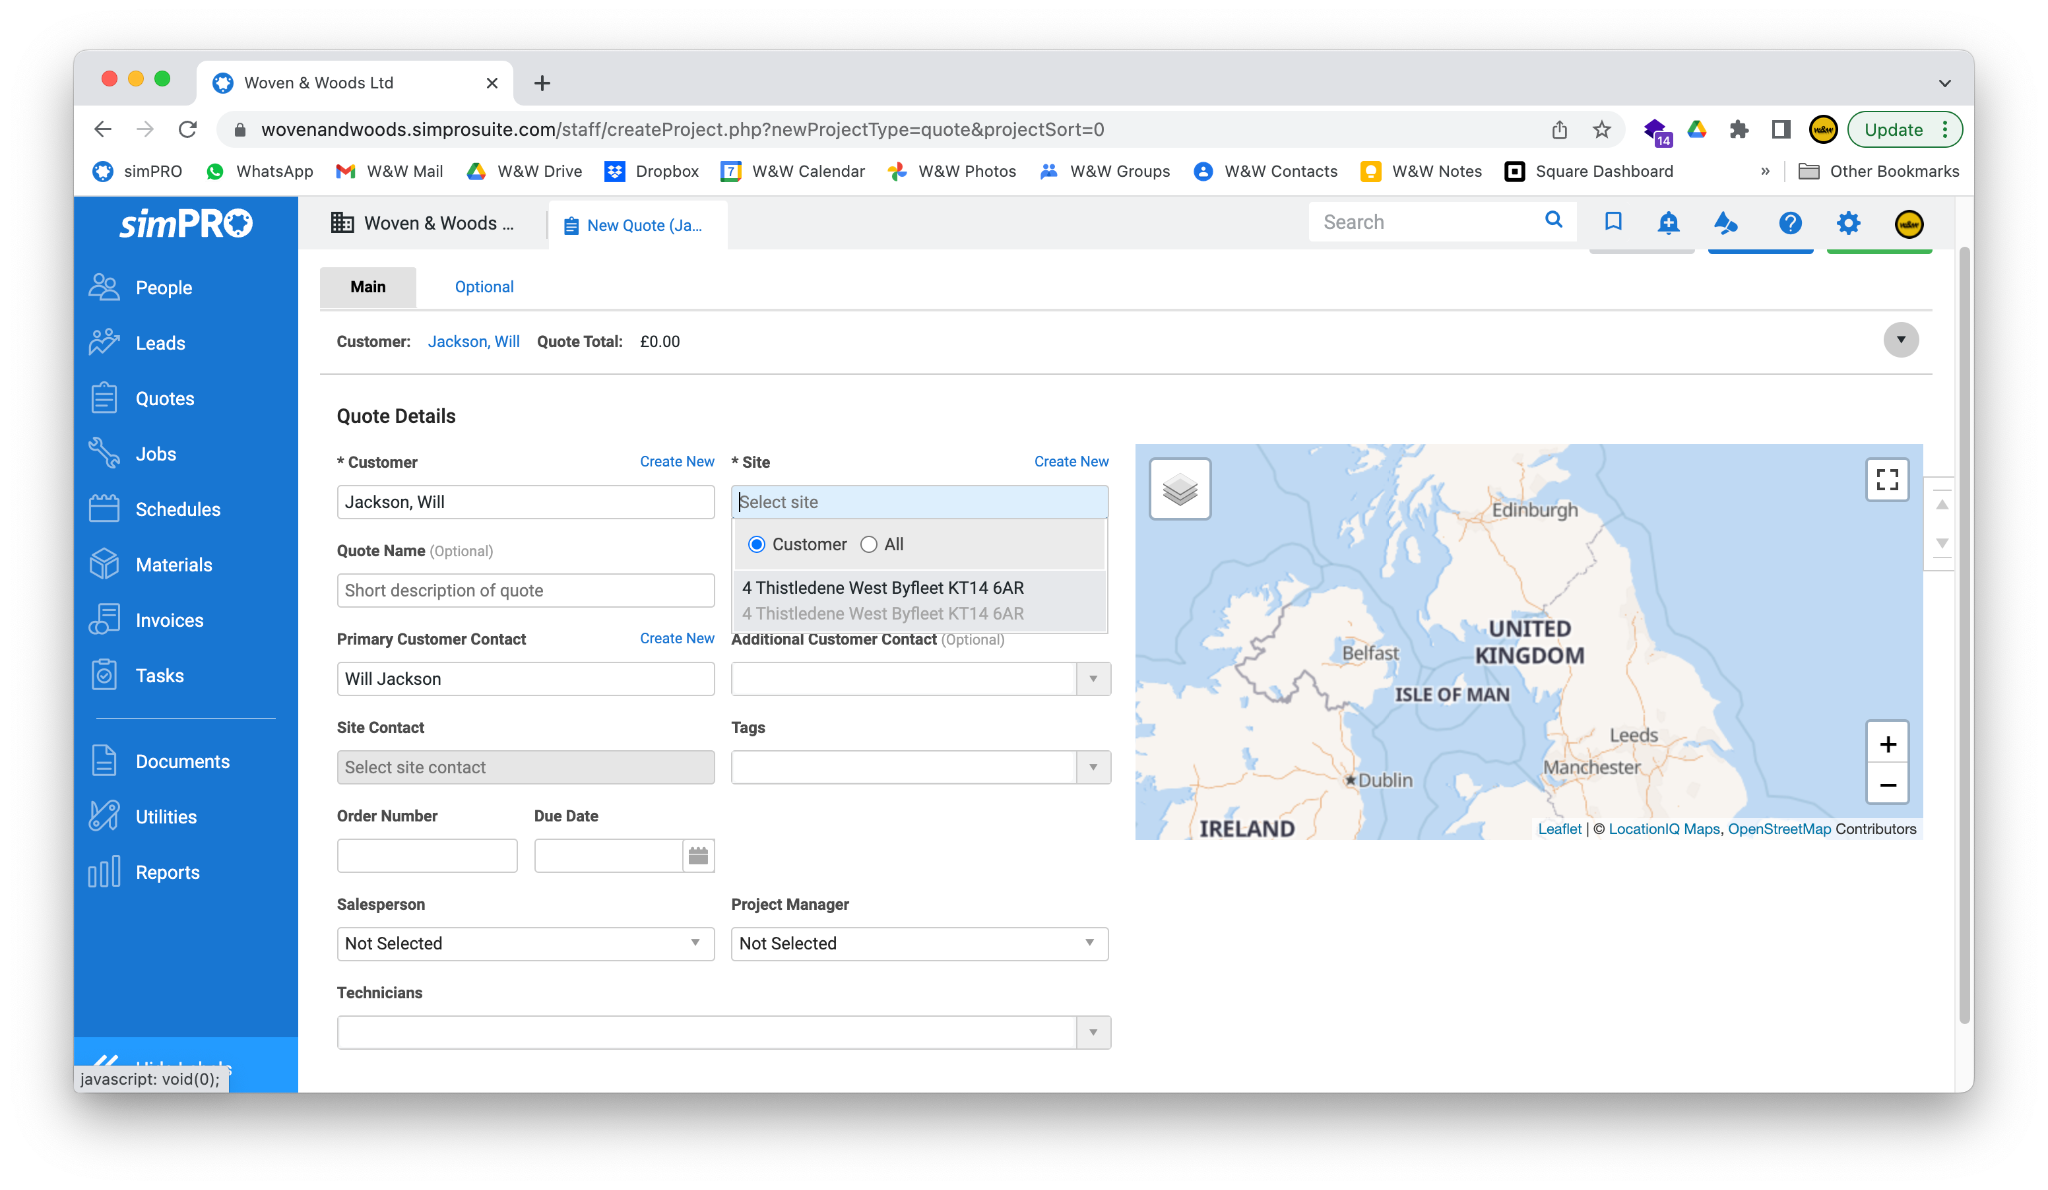Open the Technicians dropdown arrow
The width and height of the screenshot is (2048, 1190).
[x=1093, y=1032]
